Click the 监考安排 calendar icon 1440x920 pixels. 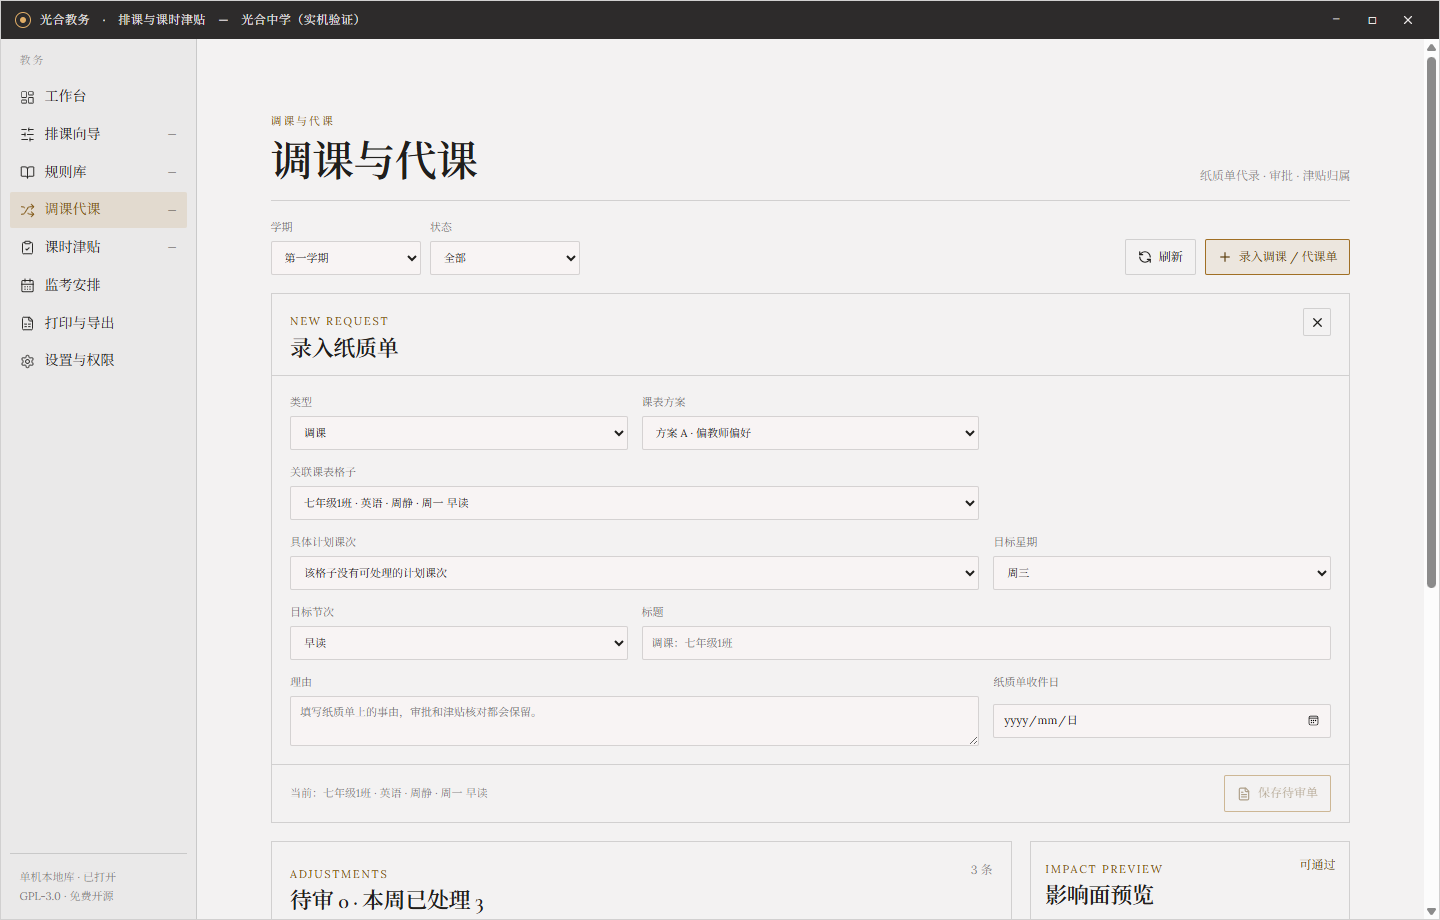[x=27, y=285]
